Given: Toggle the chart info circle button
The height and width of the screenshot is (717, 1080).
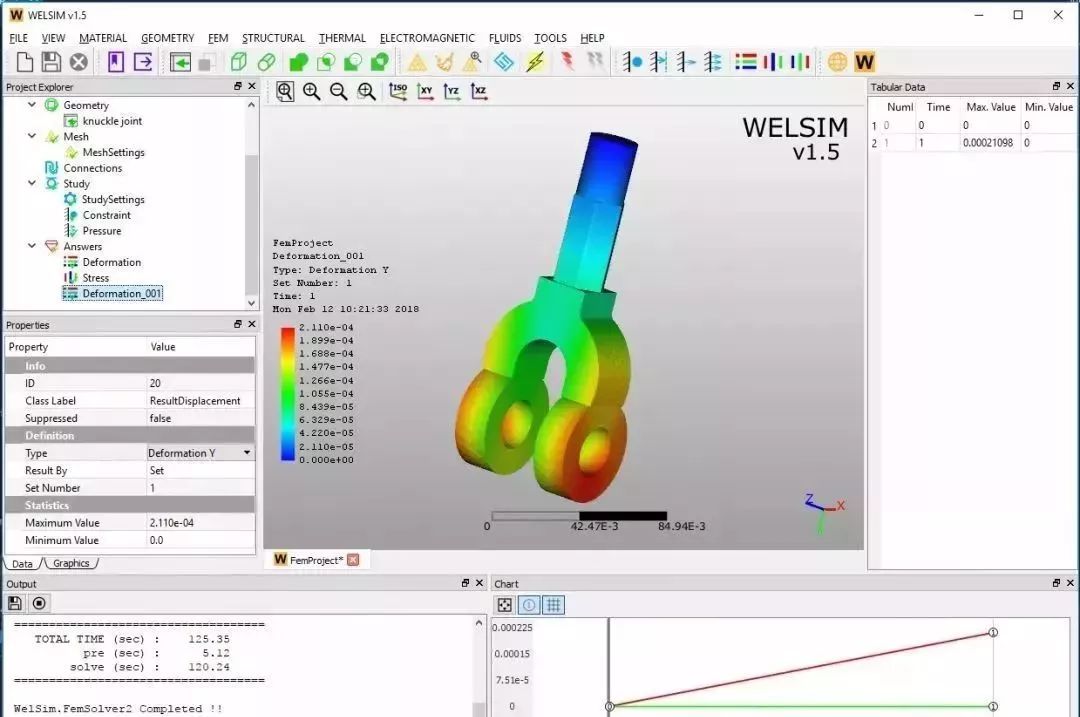Looking at the screenshot, I should [x=529, y=605].
